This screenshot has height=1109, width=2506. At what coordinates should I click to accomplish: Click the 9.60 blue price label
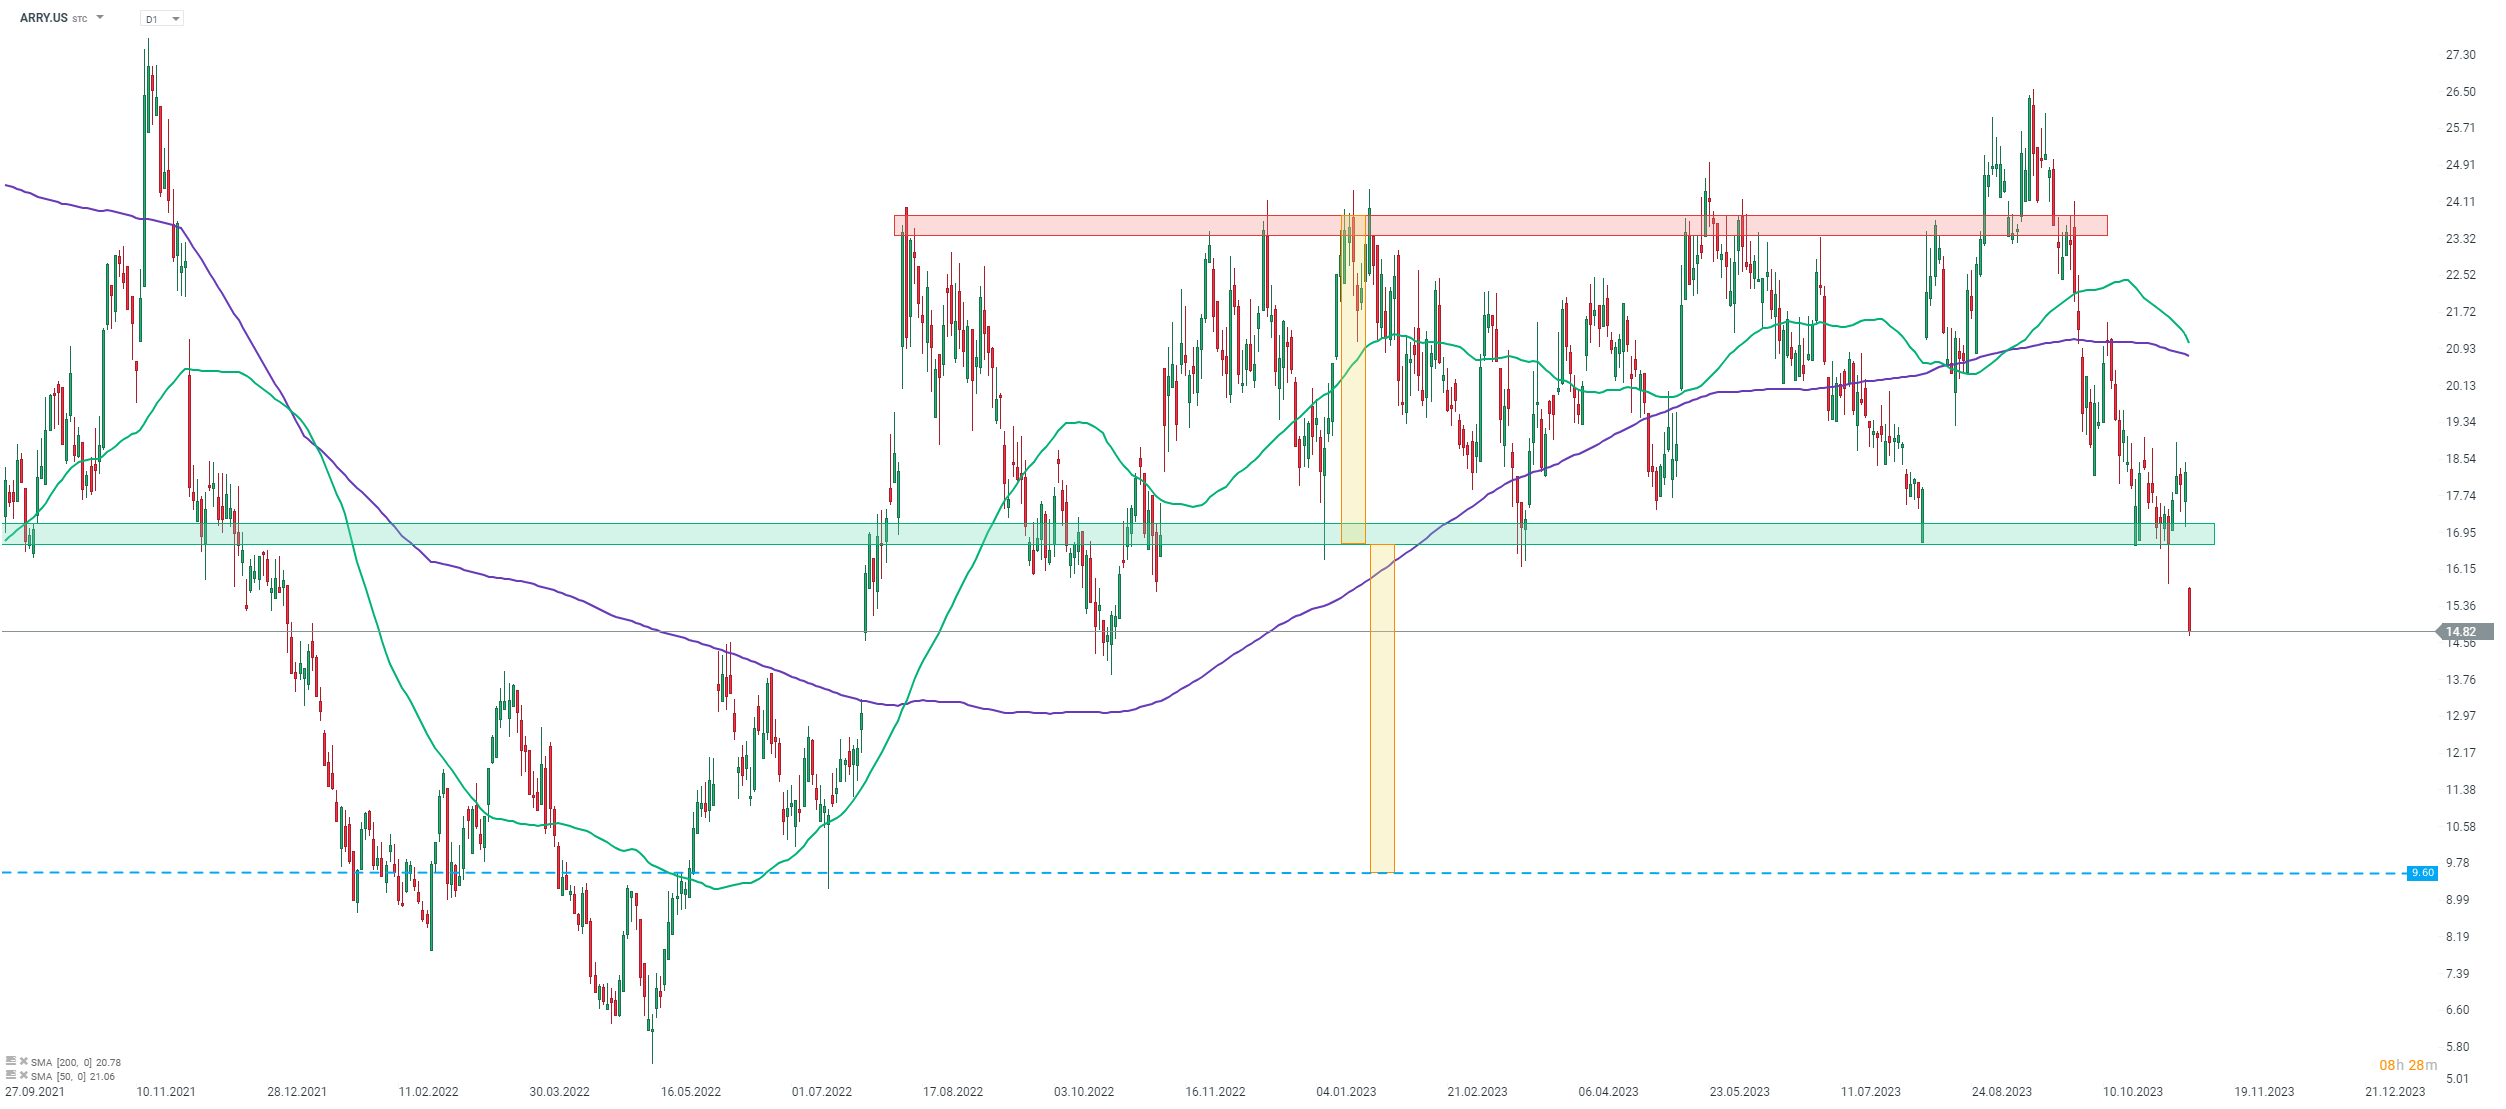click(2422, 873)
